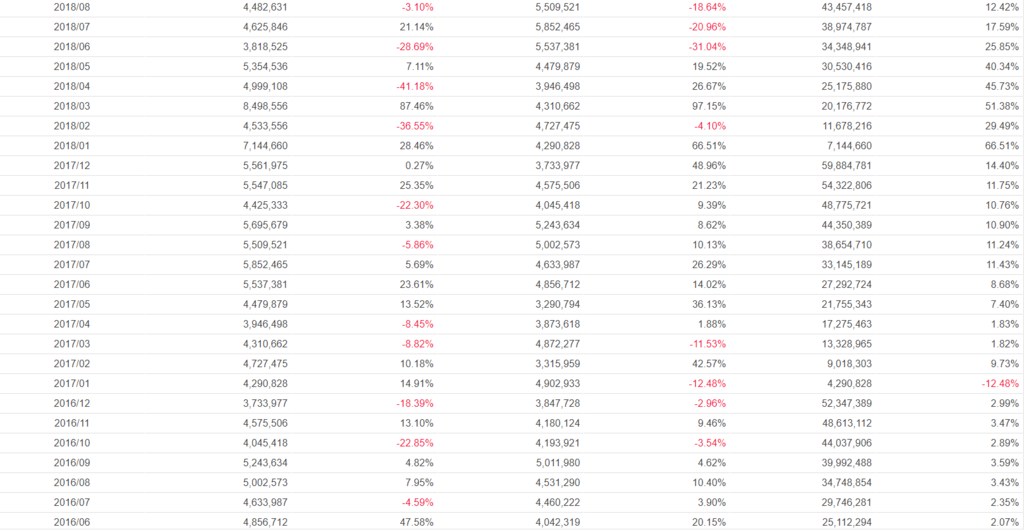The image size is (1024, 530).
Task: Click the 2017/06 date cell
Action: [71, 284]
